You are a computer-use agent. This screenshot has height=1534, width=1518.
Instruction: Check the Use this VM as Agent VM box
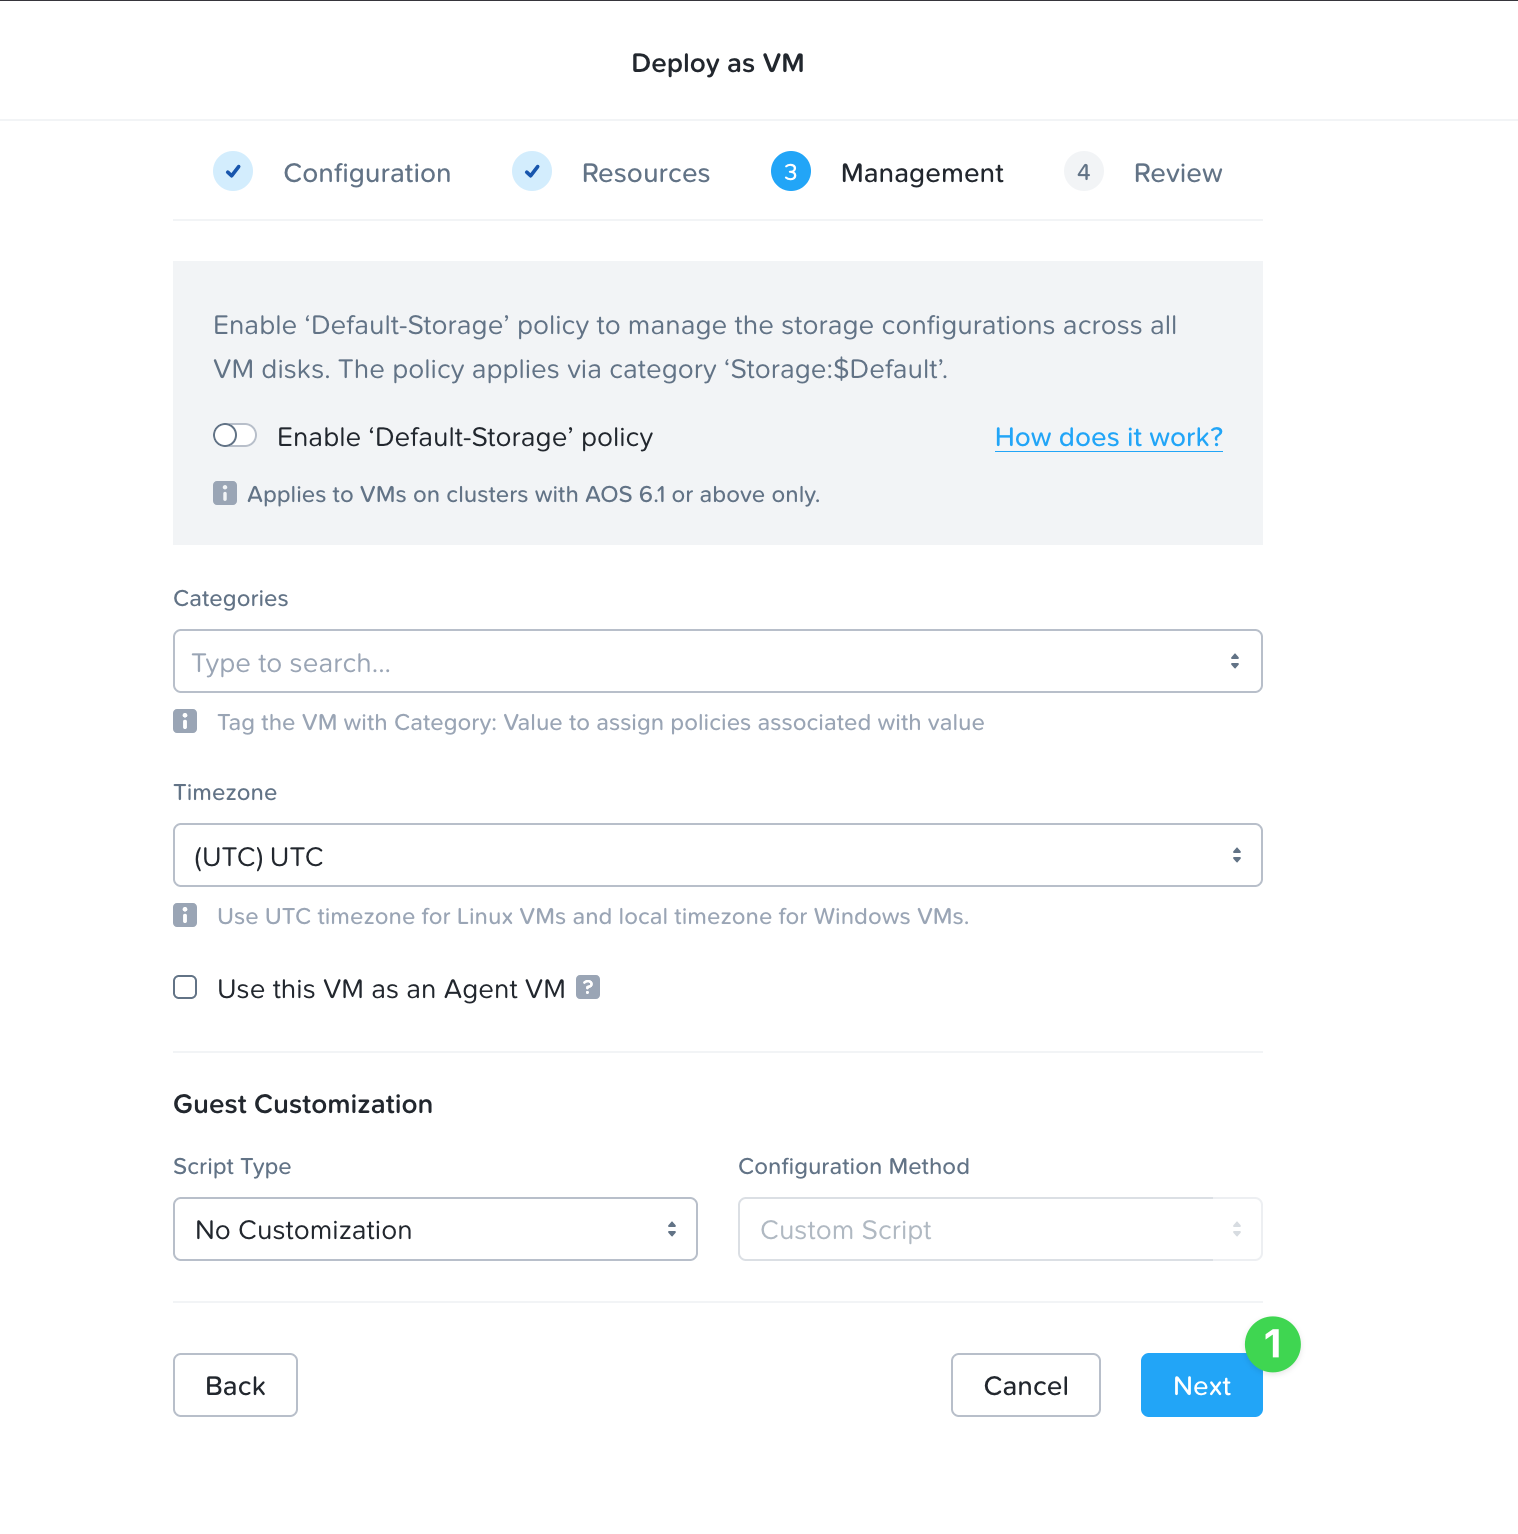pyautogui.click(x=185, y=988)
